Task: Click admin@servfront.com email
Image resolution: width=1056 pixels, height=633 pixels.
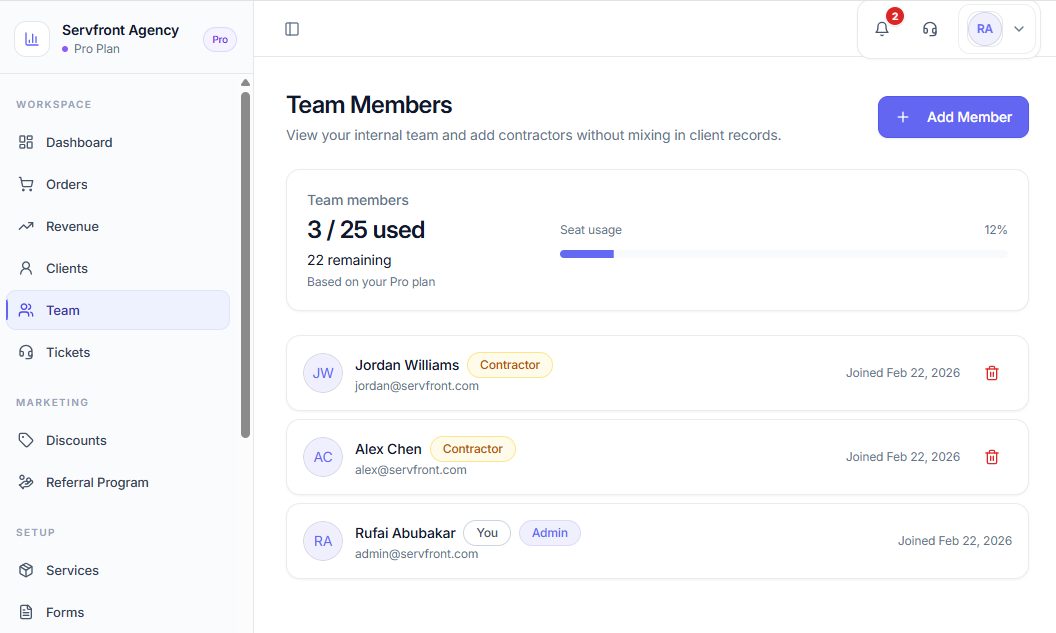Action: pos(416,554)
